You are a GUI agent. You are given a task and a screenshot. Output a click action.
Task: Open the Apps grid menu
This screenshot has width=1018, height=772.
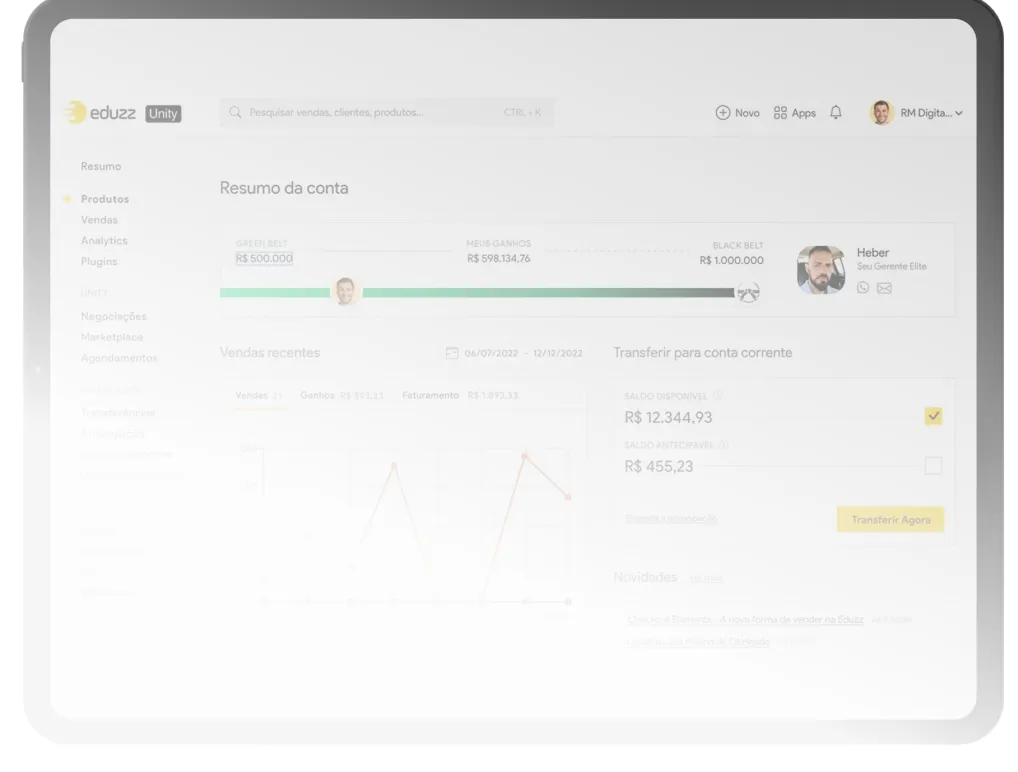coord(795,113)
